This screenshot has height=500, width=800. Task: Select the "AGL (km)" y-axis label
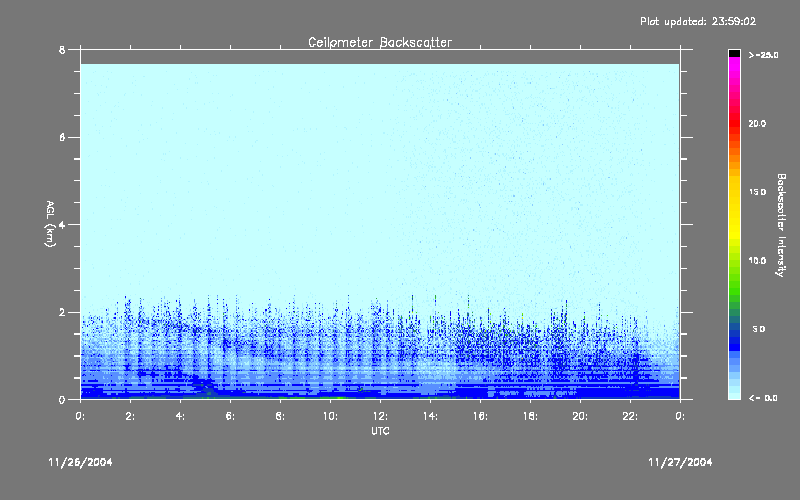click(x=50, y=224)
